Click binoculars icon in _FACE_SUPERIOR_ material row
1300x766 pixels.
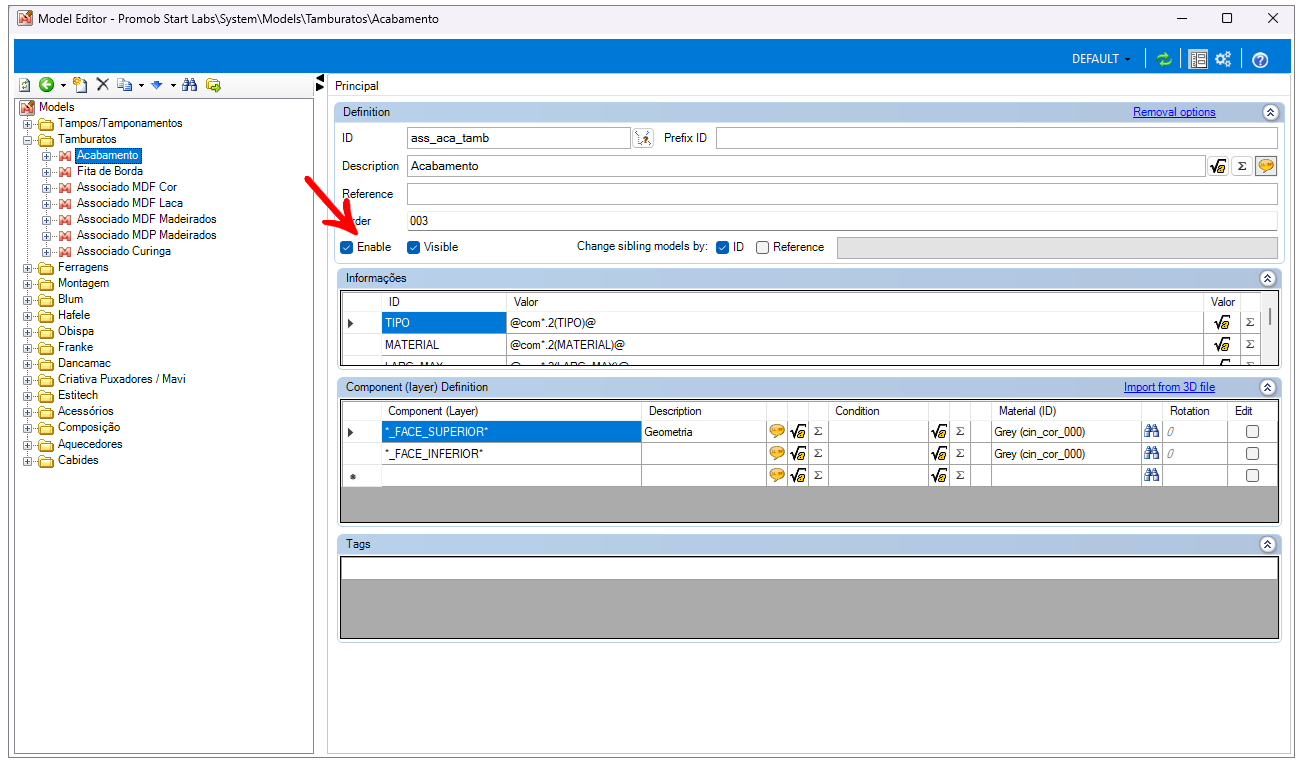tap(1151, 432)
